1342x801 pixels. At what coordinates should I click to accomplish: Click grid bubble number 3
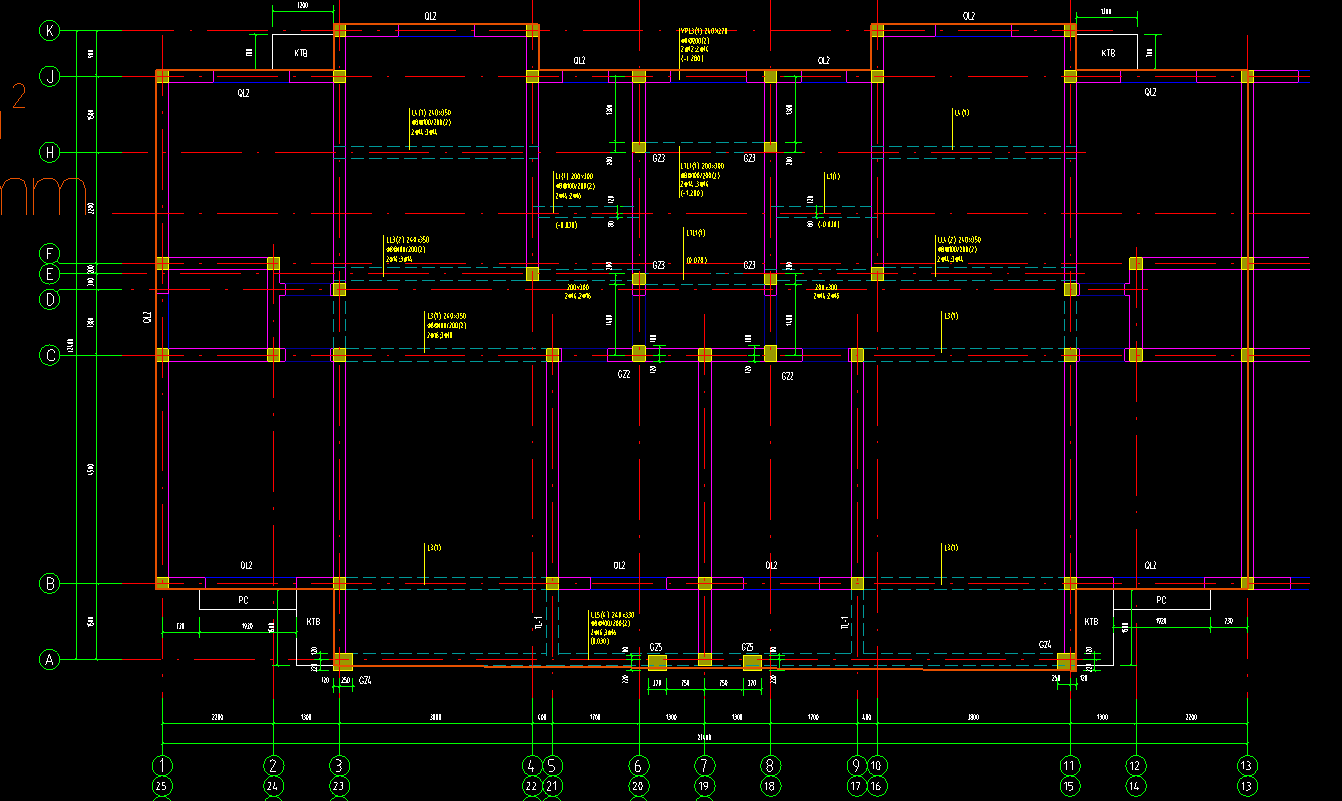click(339, 765)
